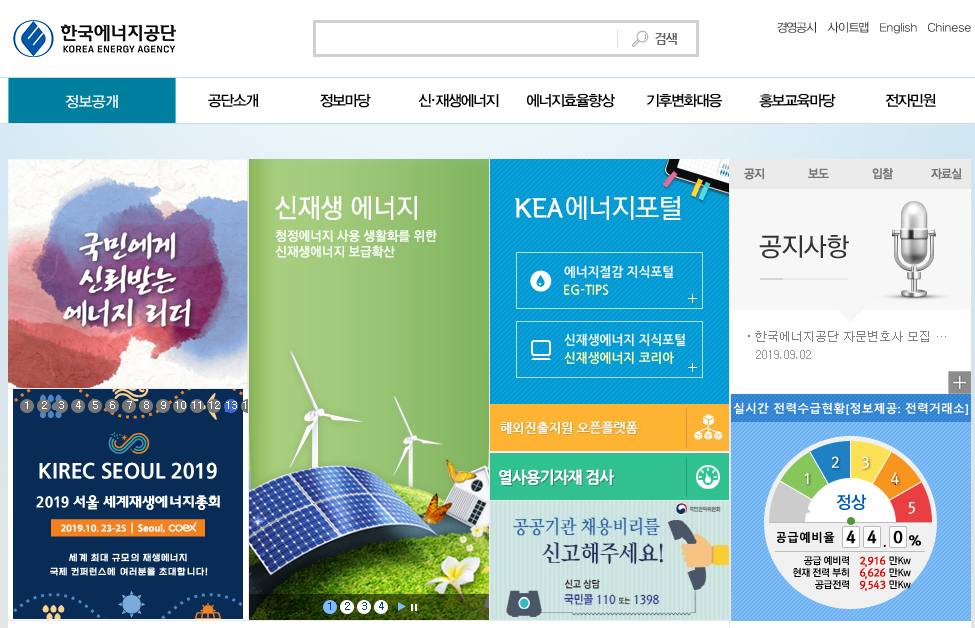975x628 pixels.
Task: Open the 정보마당 menu
Action: pos(345,101)
